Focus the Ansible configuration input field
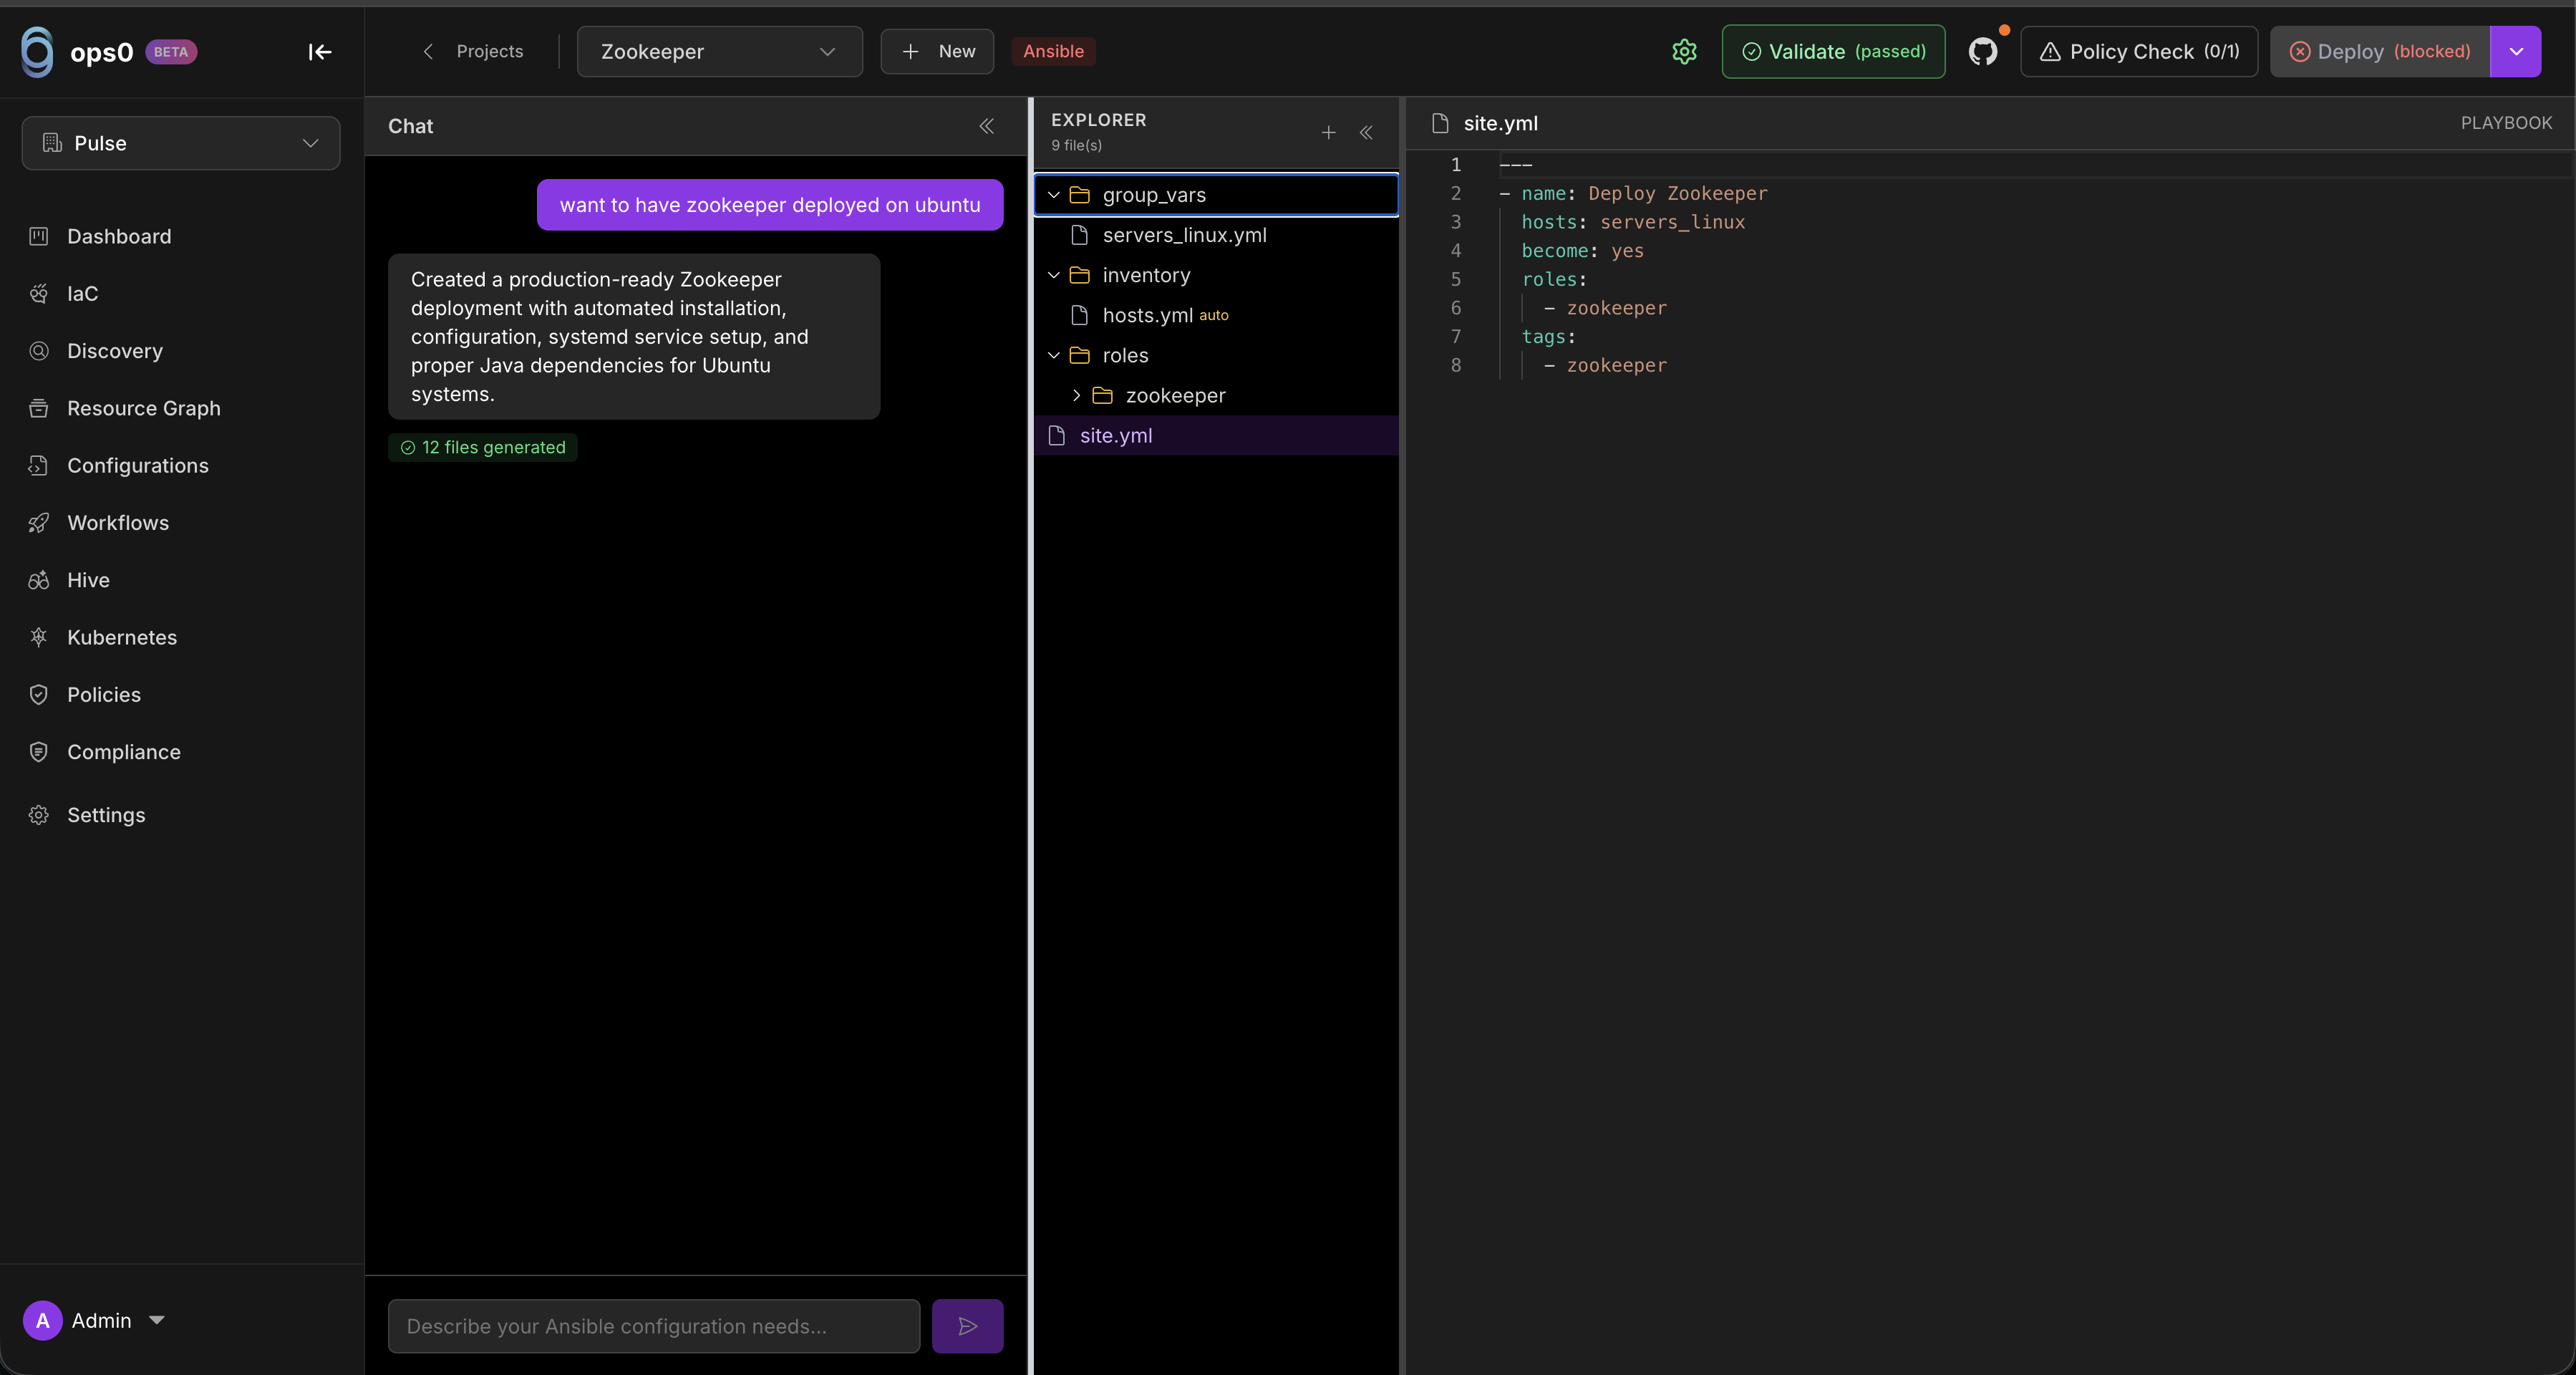This screenshot has height=1375, width=2576. pos(653,1325)
